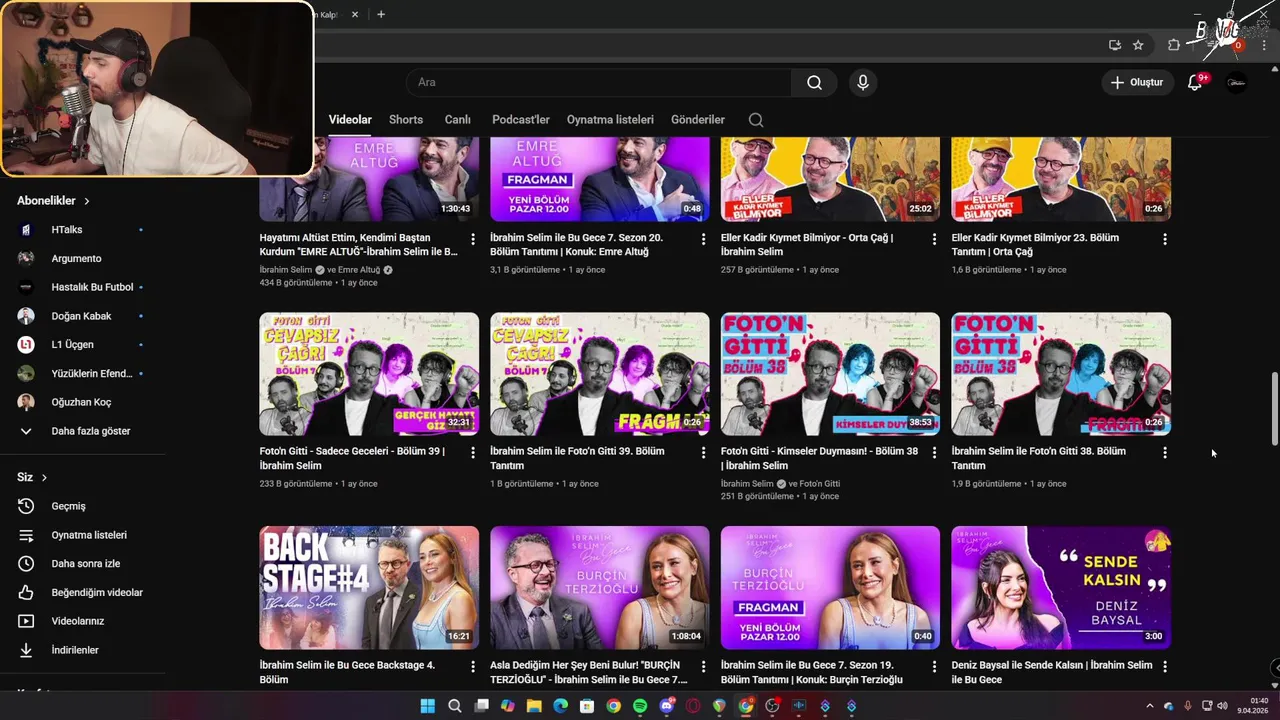Start voice search with the microphone icon
The width and height of the screenshot is (1280, 720).
863,82
